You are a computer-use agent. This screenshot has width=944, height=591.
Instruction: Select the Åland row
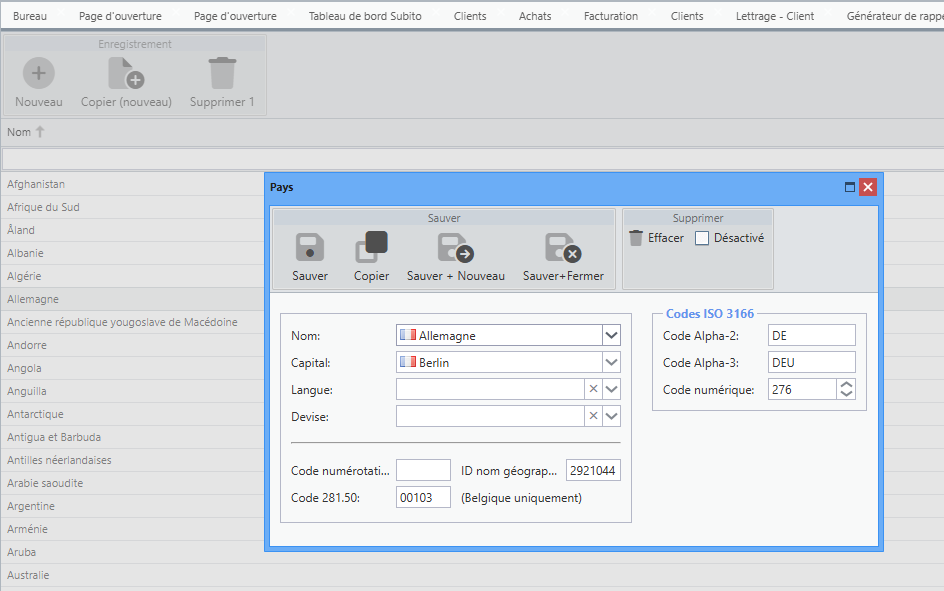point(21,230)
